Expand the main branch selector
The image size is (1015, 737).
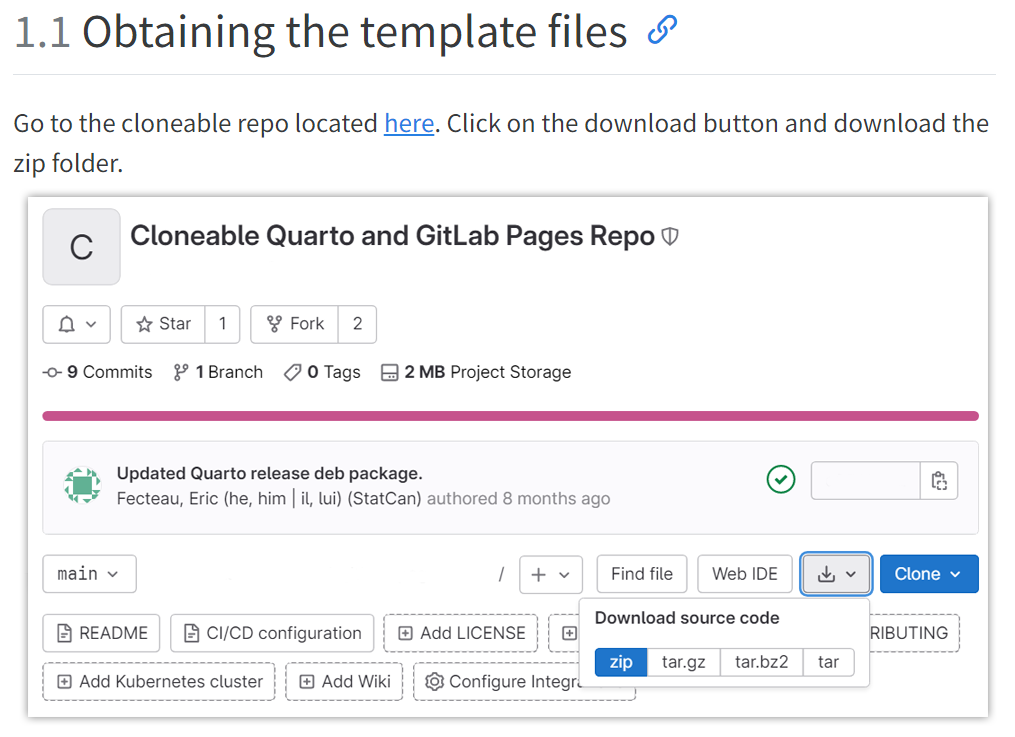pyautogui.click(x=89, y=574)
